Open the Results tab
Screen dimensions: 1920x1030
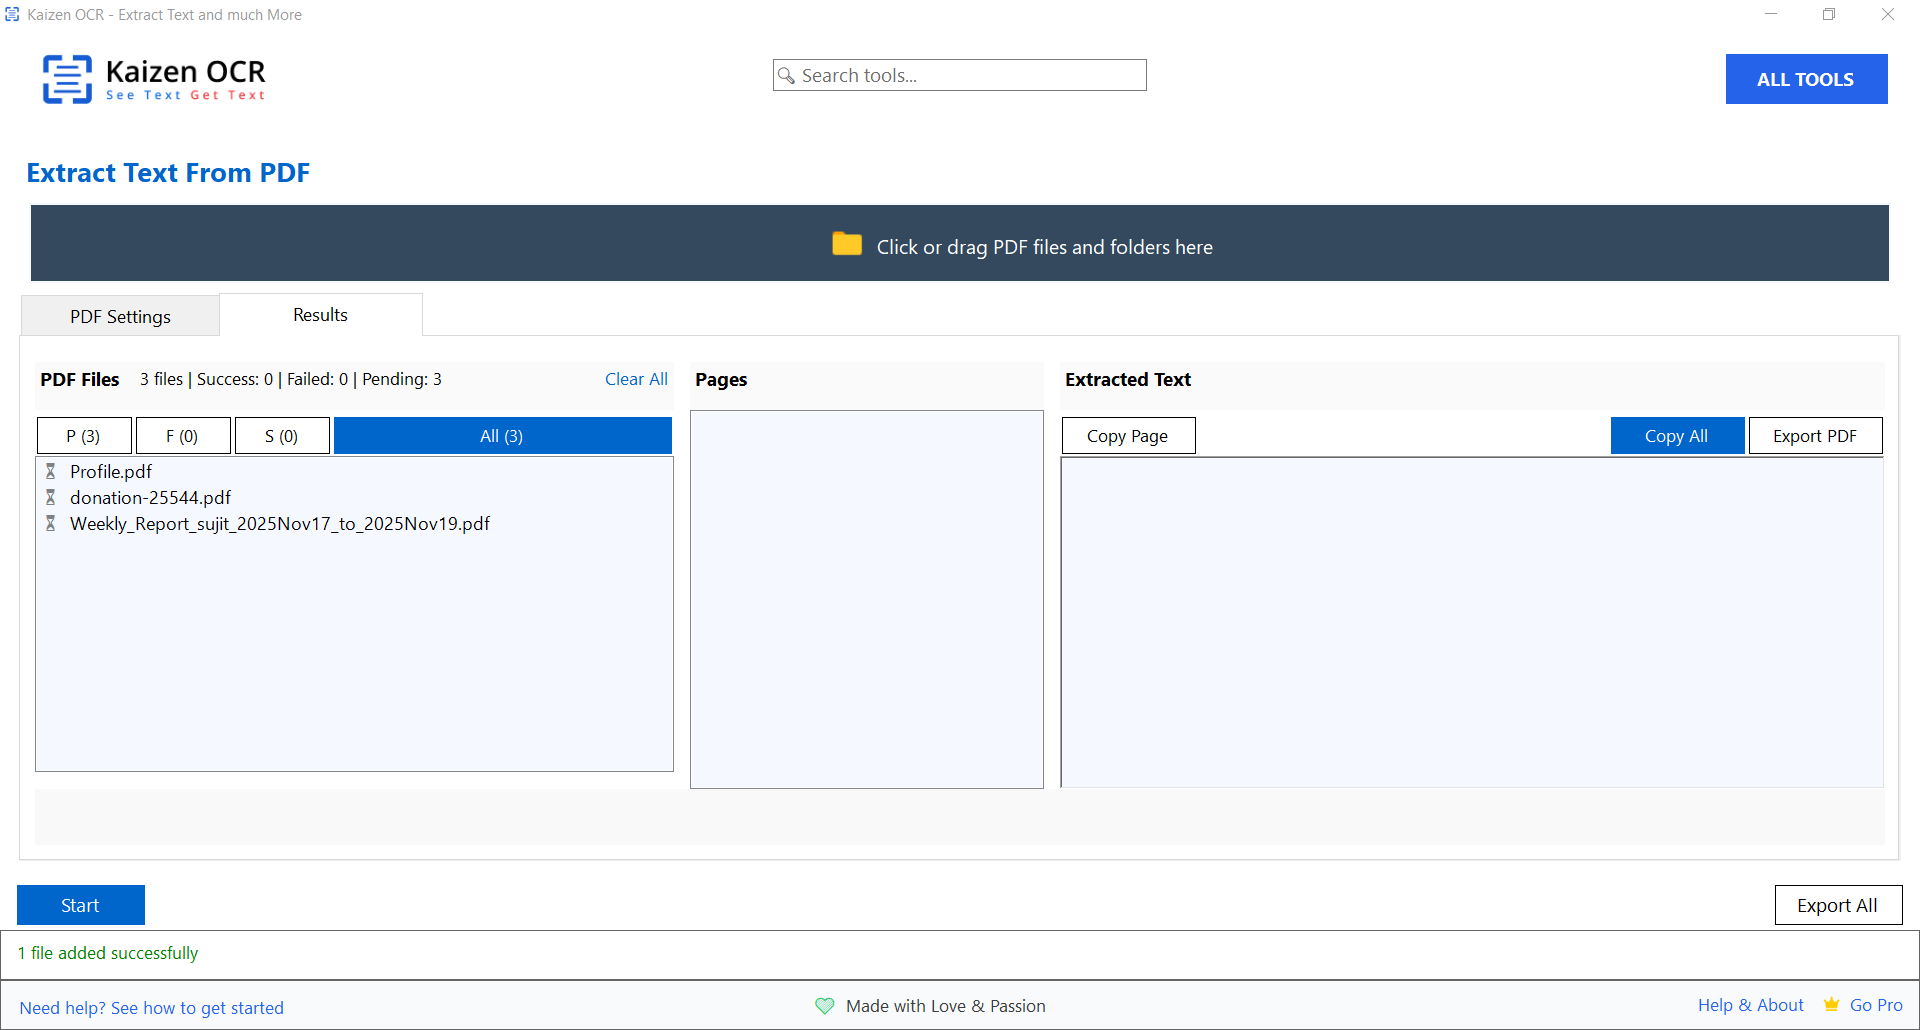(320, 315)
